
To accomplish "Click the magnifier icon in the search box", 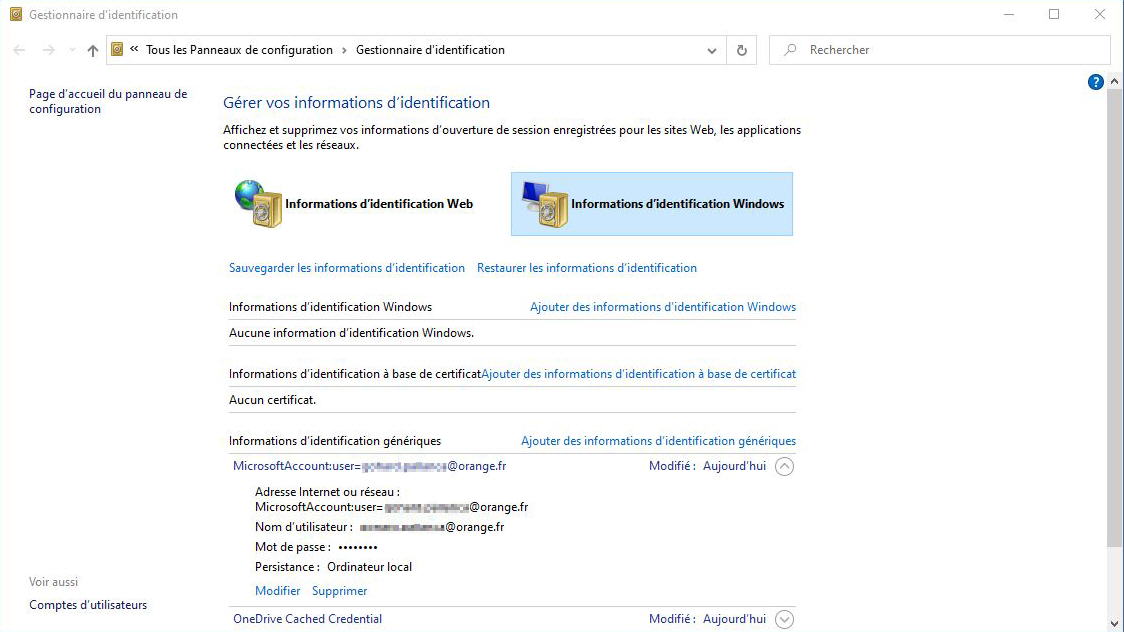I will click(x=790, y=49).
